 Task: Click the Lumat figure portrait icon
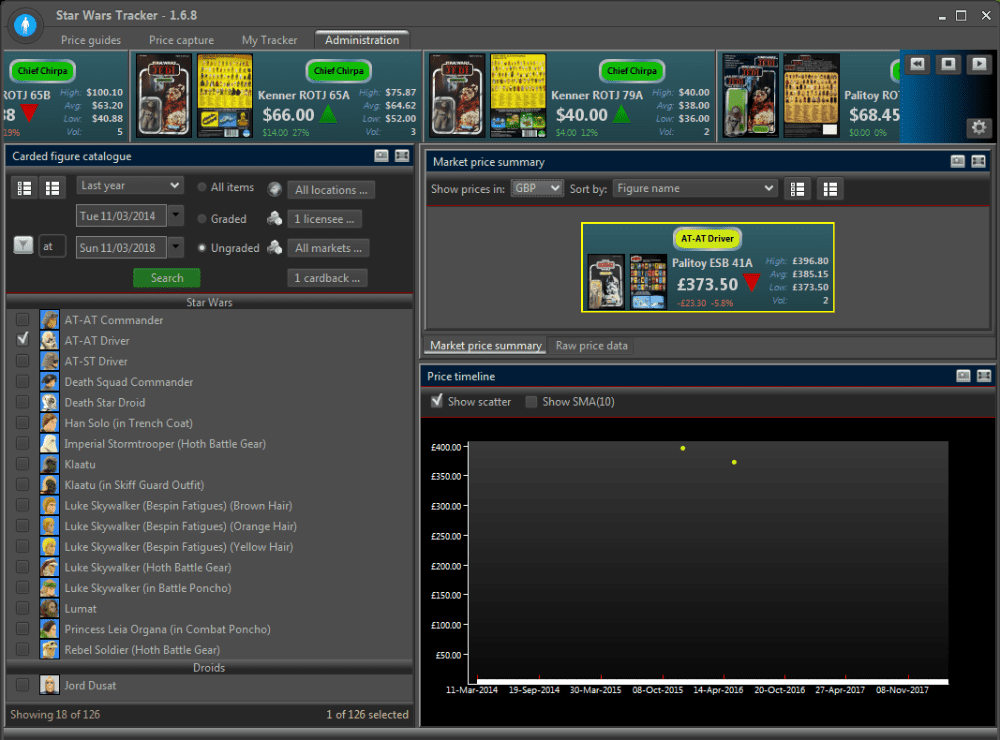[x=49, y=608]
